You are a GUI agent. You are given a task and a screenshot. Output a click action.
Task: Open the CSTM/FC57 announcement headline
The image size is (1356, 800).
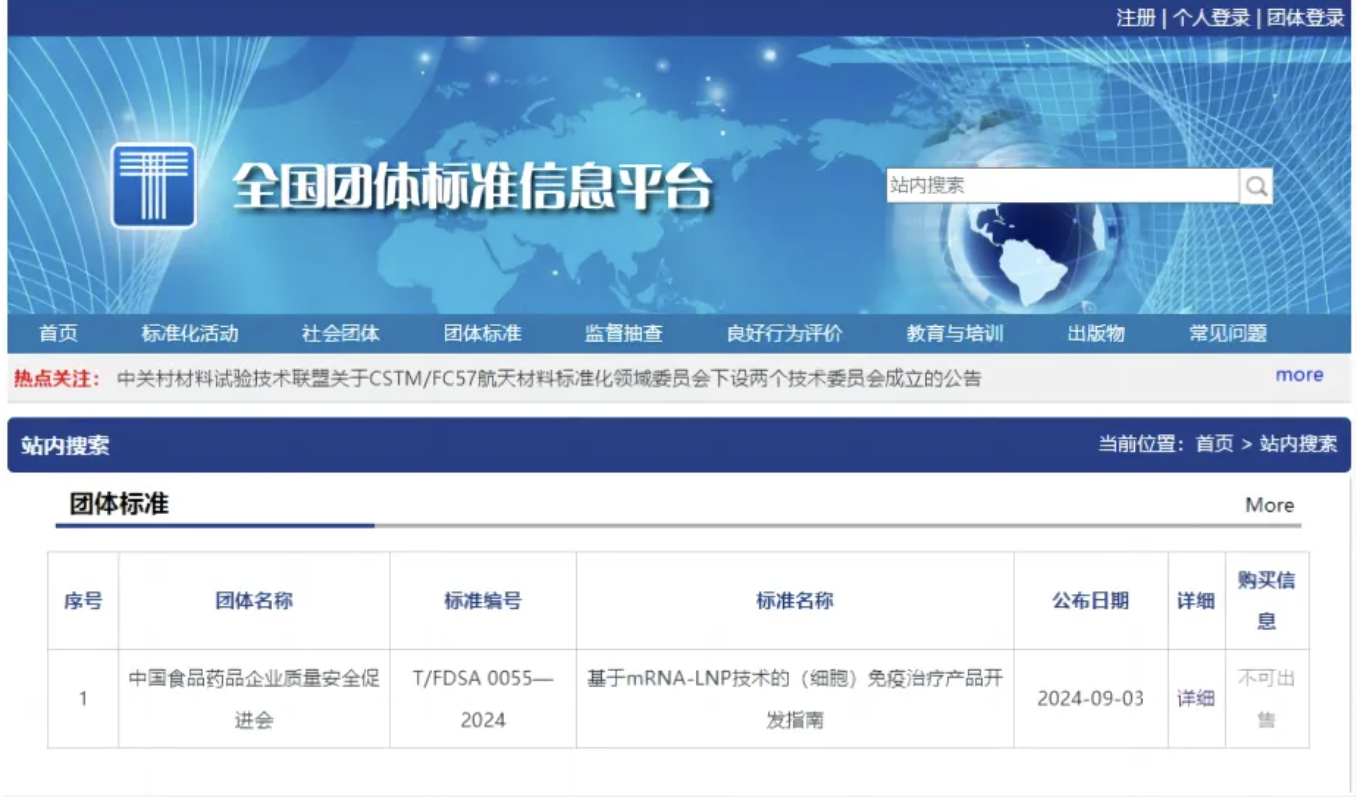549,378
